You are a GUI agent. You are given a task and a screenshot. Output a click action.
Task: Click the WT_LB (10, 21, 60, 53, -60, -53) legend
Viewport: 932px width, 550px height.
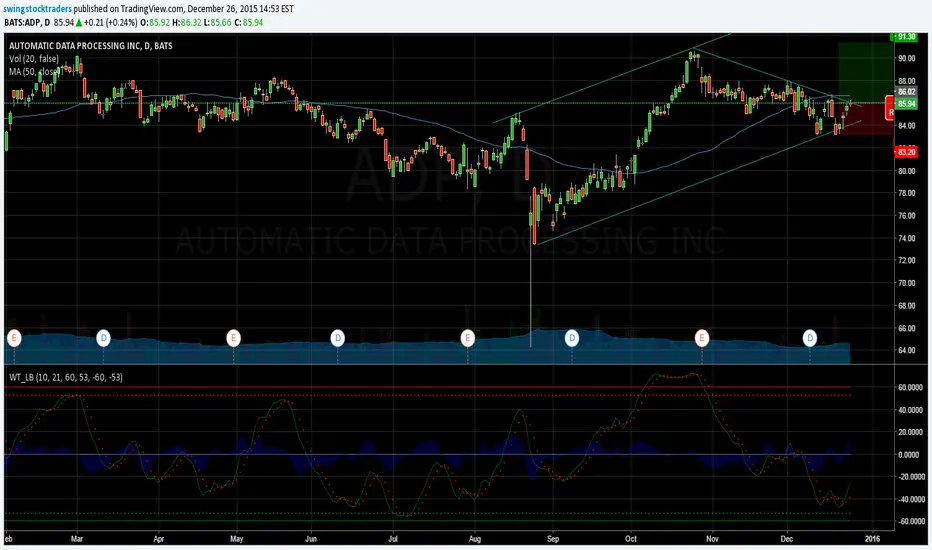pyautogui.click(x=66, y=377)
